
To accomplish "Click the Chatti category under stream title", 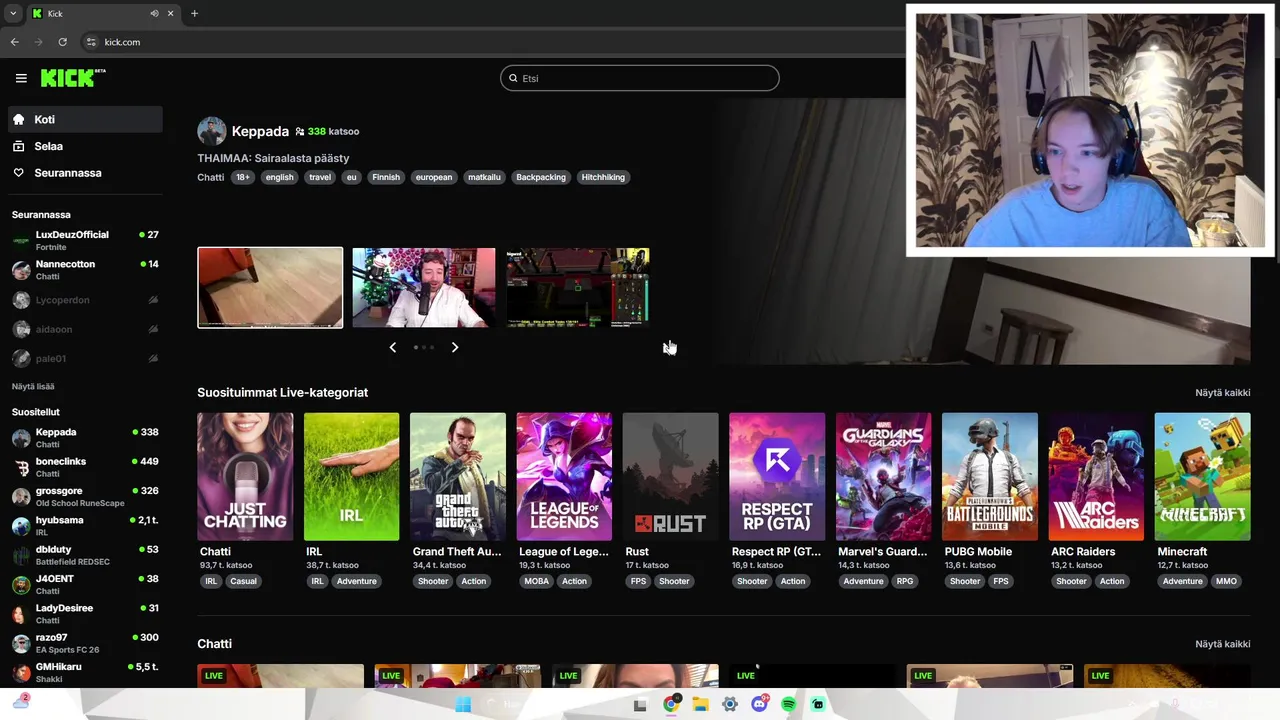I will [210, 177].
